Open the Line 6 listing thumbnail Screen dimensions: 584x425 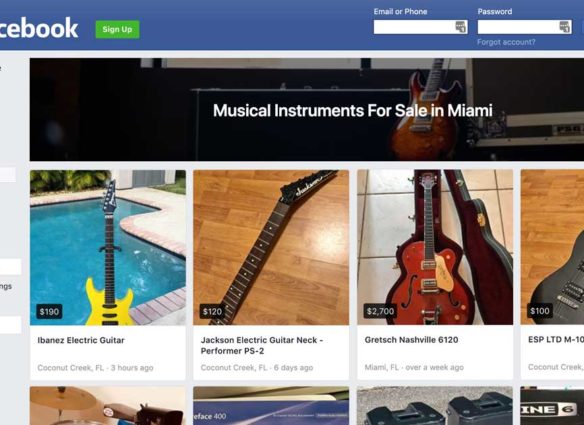[x=552, y=406]
